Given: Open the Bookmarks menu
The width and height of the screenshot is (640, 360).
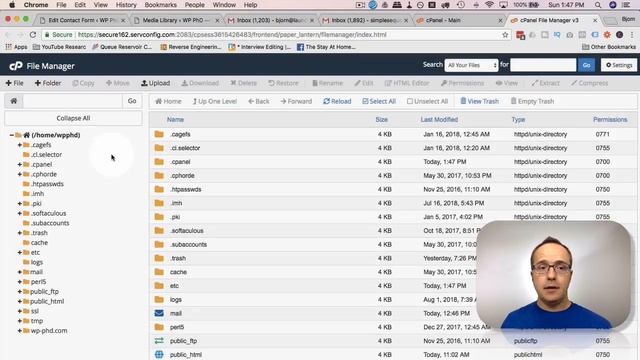Looking at the screenshot, I should [160, 5].
